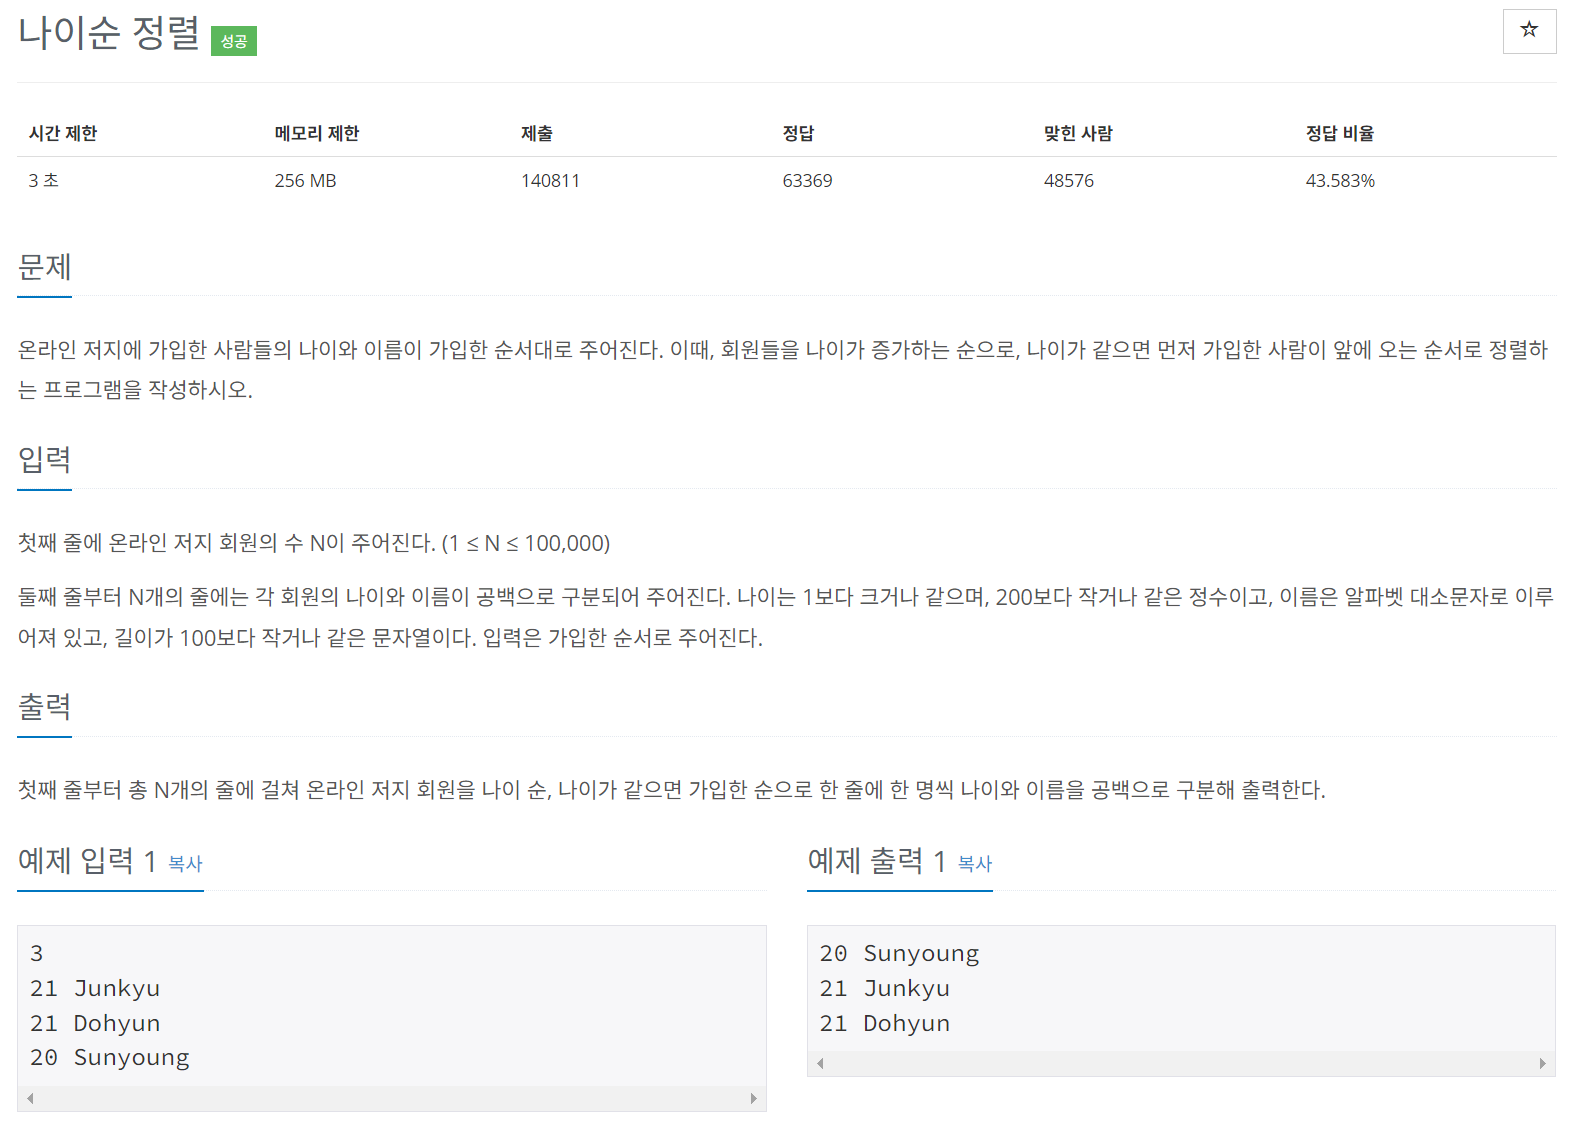Click input line '21 Junkyu'
Image resolution: width=1581 pixels, height=1122 pixels.
(95, 988)
